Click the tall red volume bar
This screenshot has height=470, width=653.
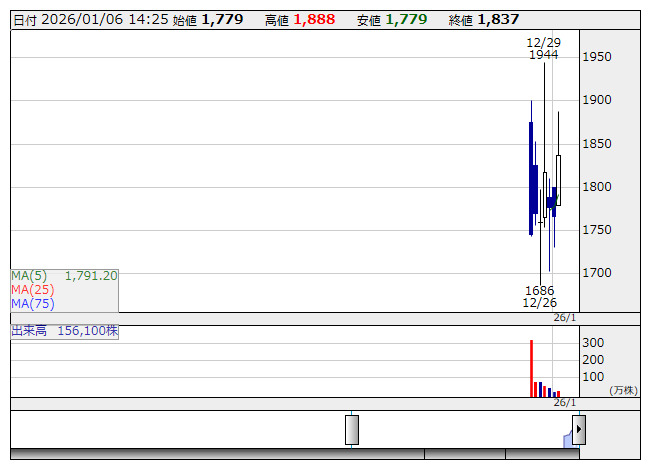click(531, 368)
